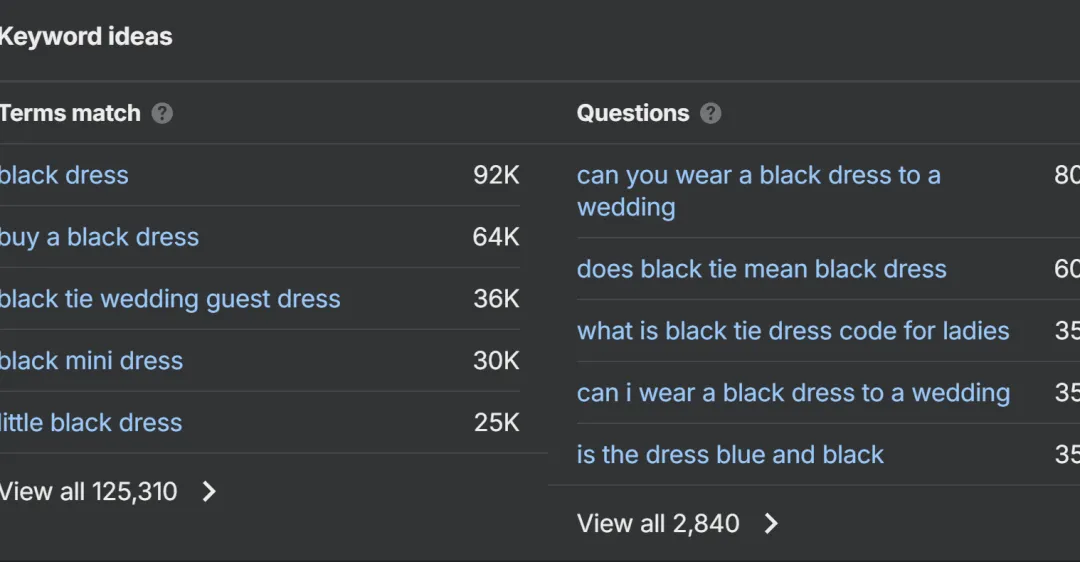Open the "black mini dress" keyword

click(x=92, y=361)
